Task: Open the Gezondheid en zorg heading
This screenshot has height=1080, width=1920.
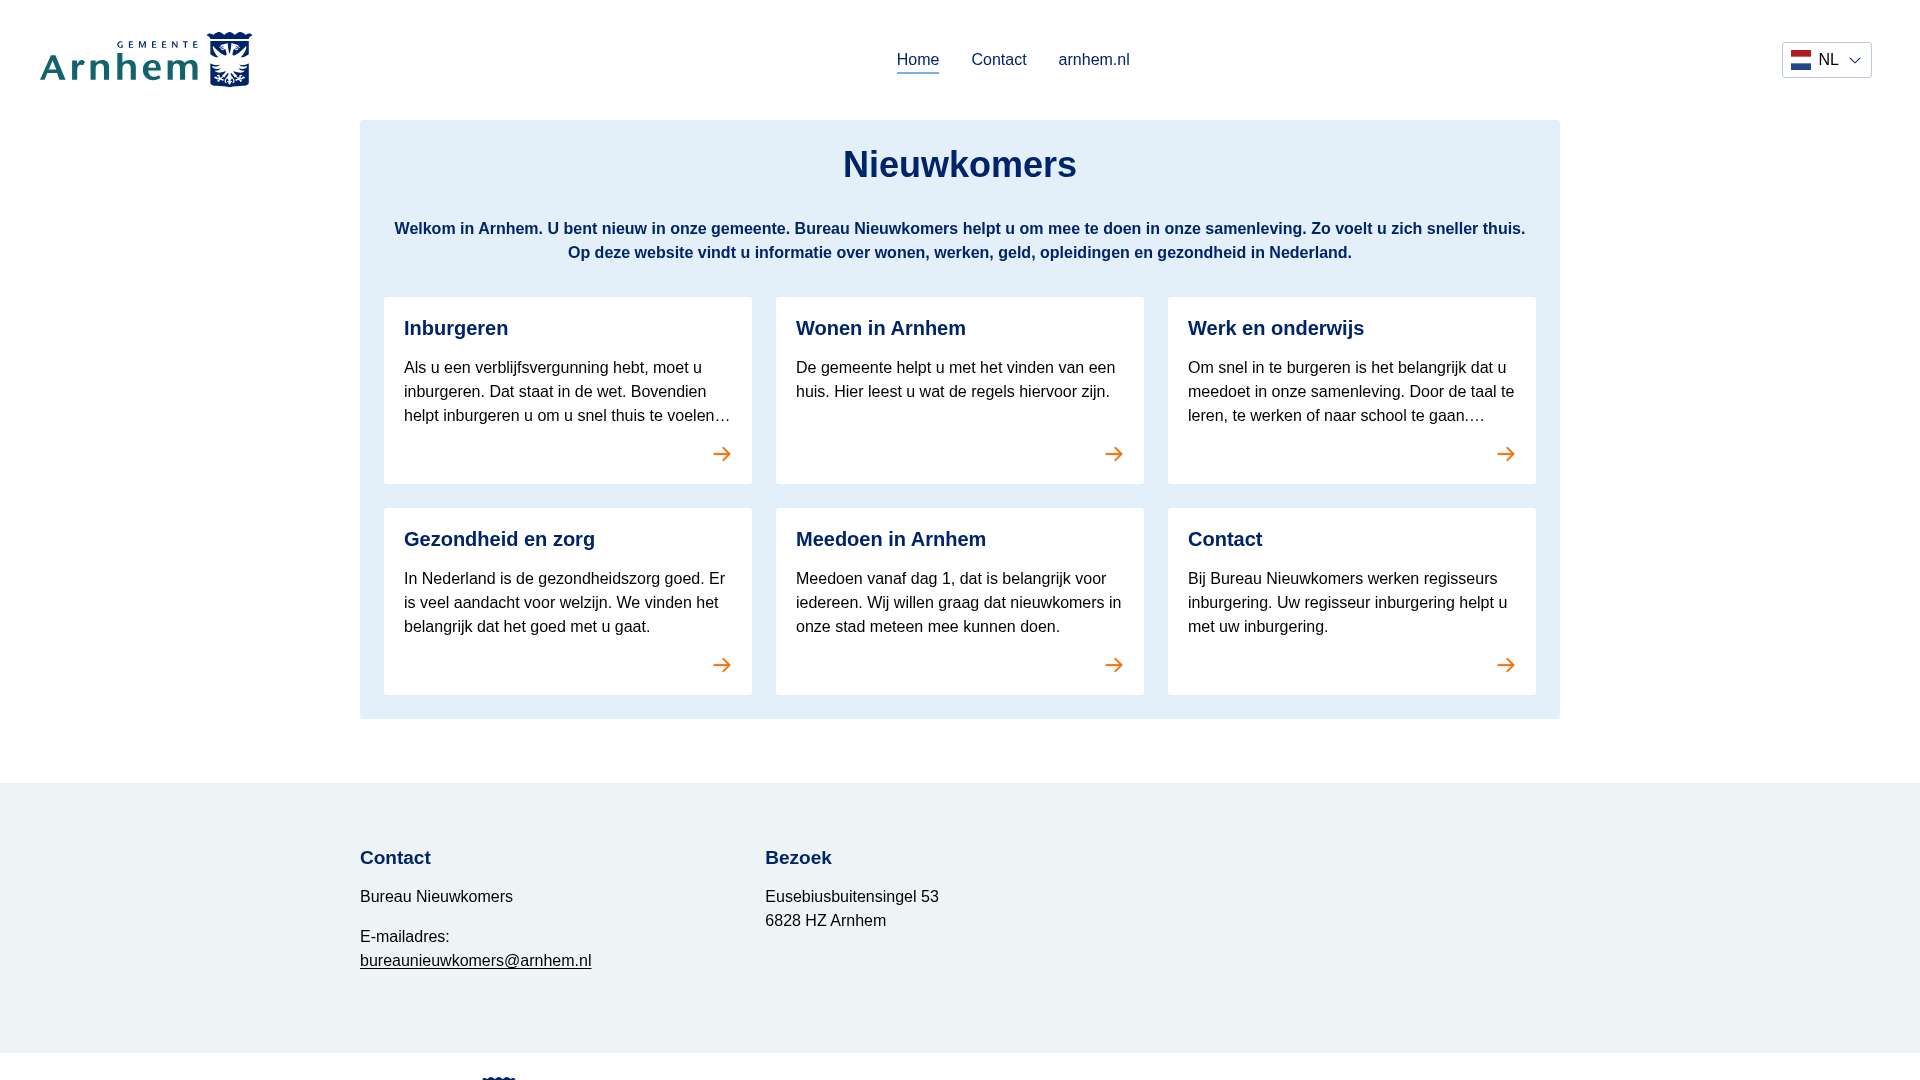Action: [x=499, y=539]
